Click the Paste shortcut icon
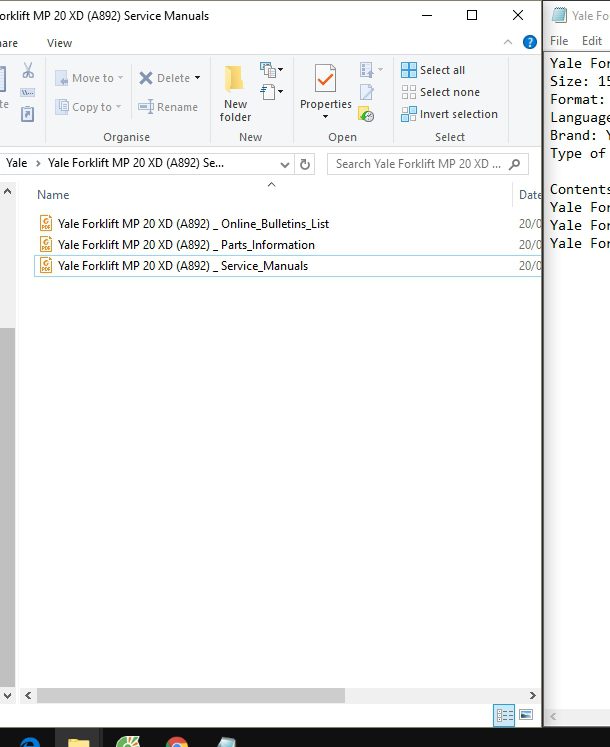This screenshot has width=610, height=747. pos(28,114)
